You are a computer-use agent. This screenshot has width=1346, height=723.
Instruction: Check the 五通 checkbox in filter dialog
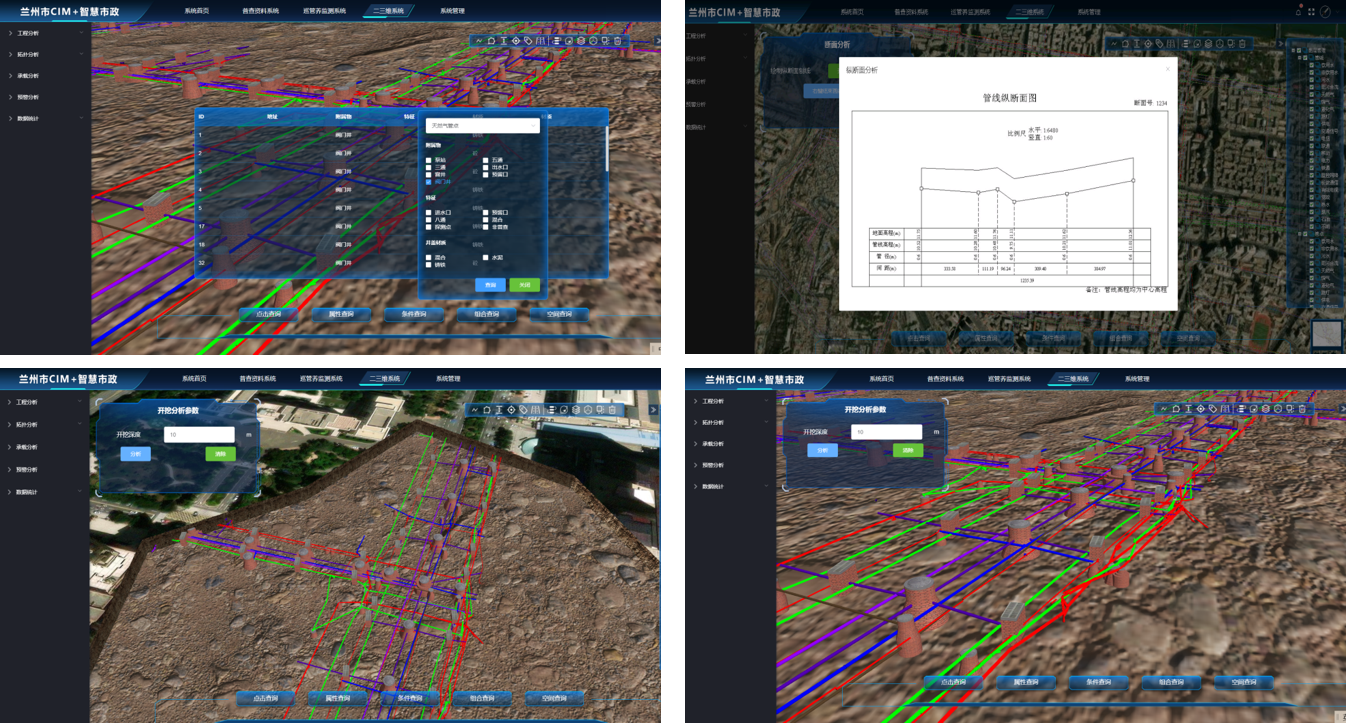click(486, 160)
